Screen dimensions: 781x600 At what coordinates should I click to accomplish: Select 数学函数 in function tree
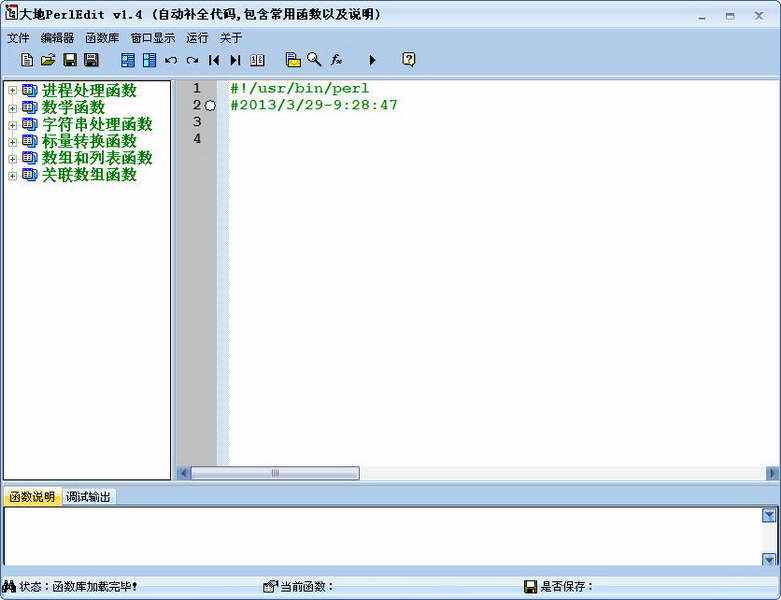(x=73, y=107)
